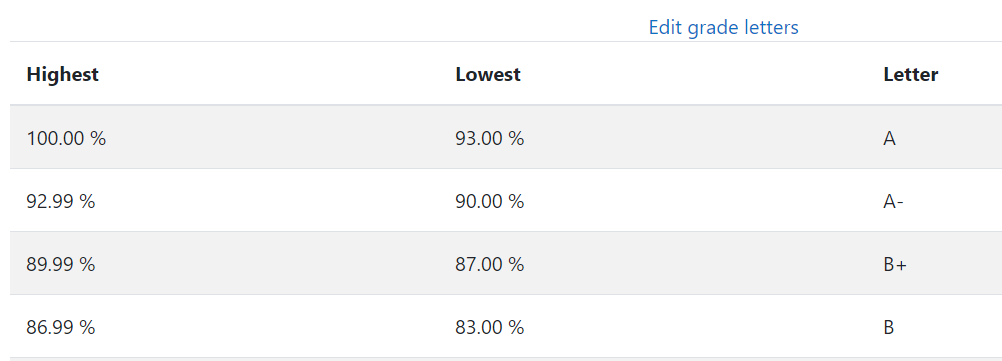
Task: Select the row for grade B
Action: point(506,326)
